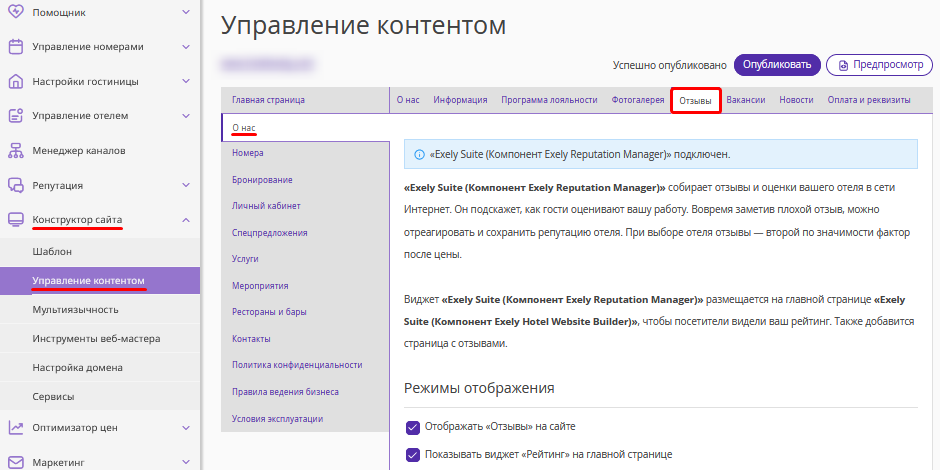Click the icon beside Управление отелем
Viewport: 940px width, 470px height.
tap(16, 116)
